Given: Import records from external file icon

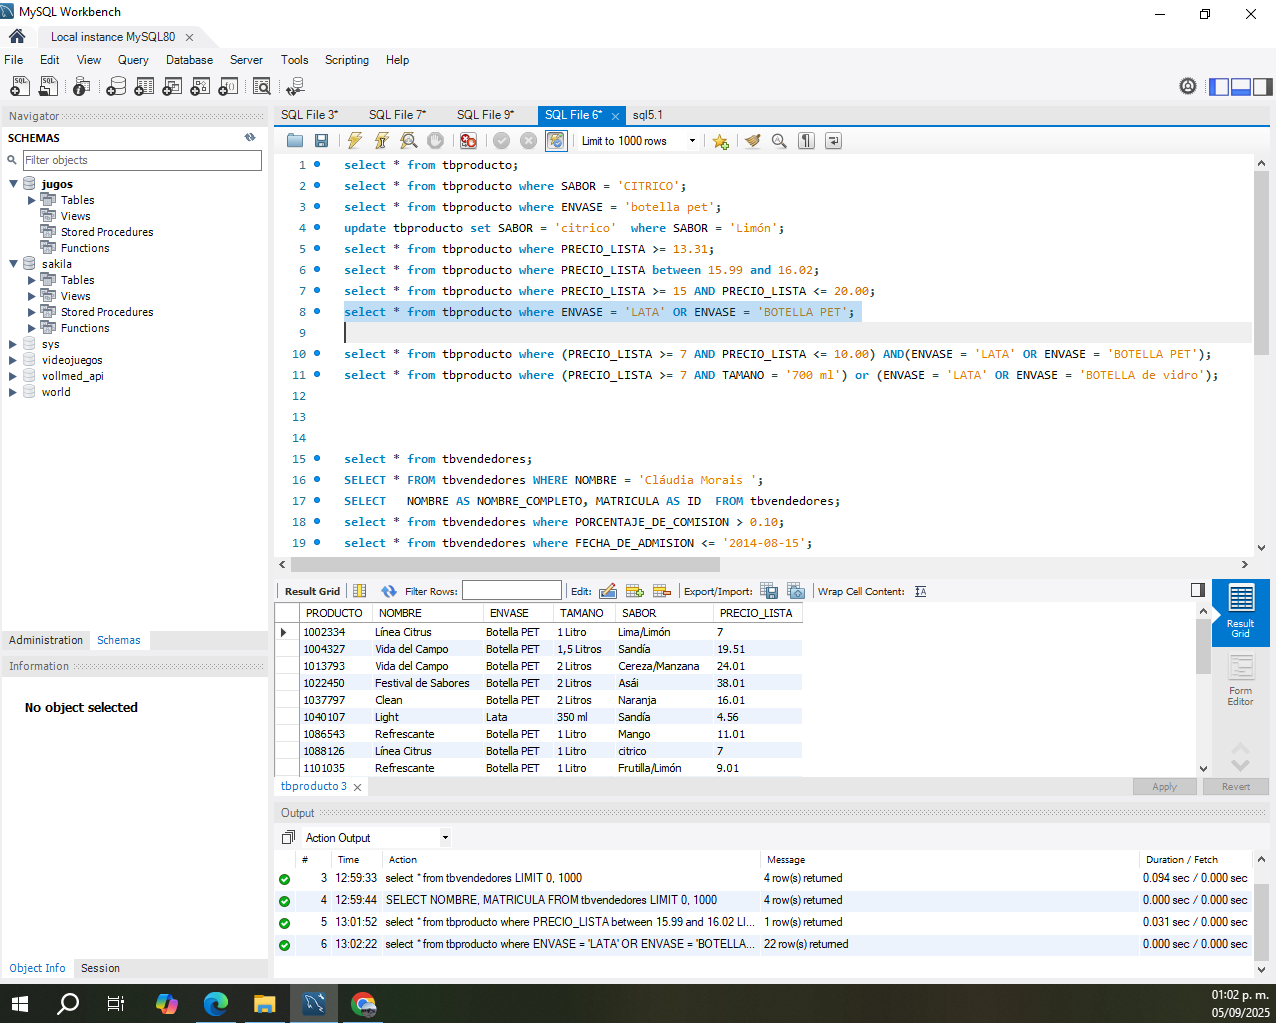Looking at the screenshot, I should (x=796, y=591).
